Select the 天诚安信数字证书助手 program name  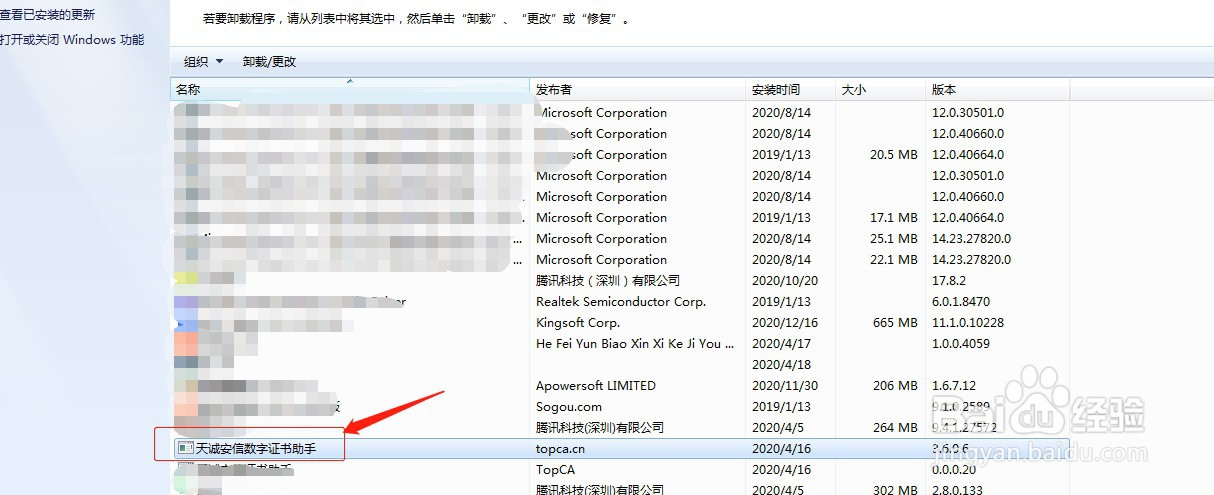(256, 449)
